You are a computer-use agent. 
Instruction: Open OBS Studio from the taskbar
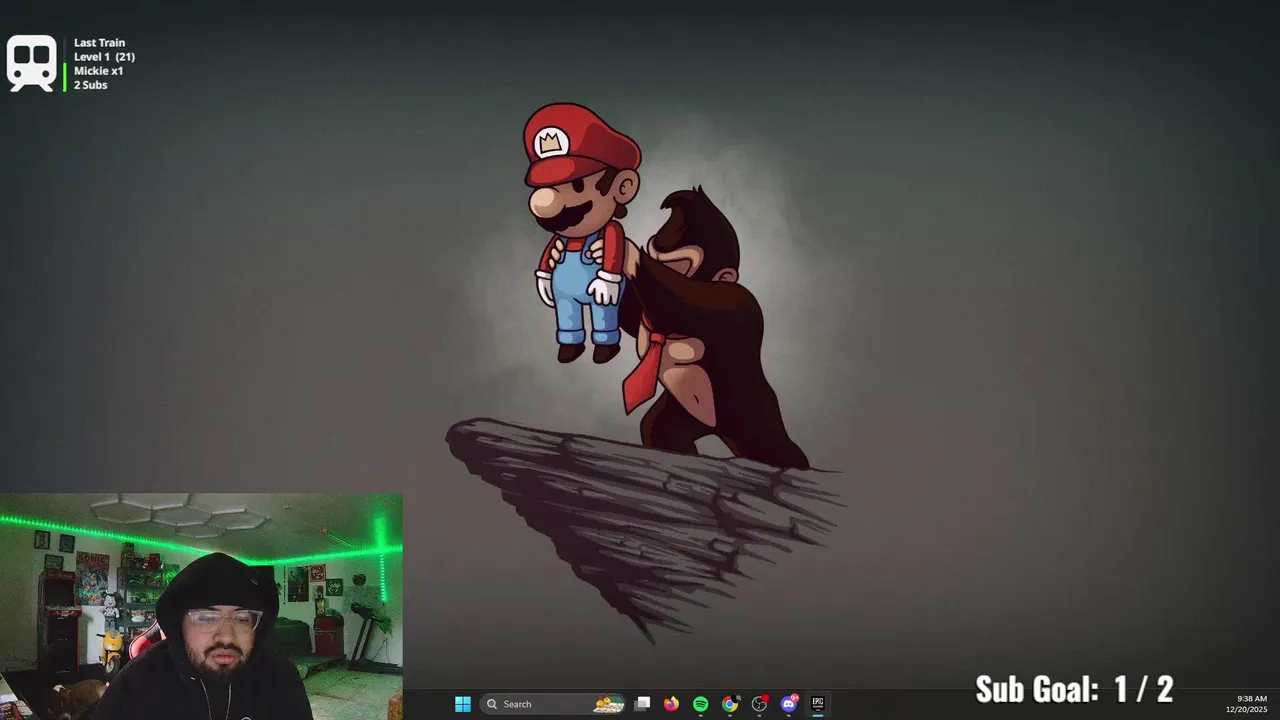(x=759, y=704)
